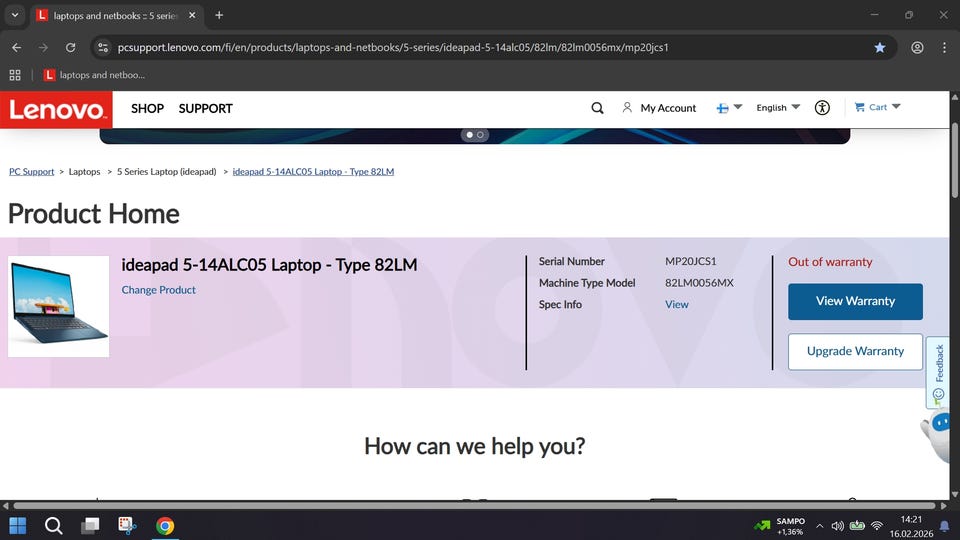Open the Chrome three-dot menu
Screen dimensions: 960x540
(944, 47)
